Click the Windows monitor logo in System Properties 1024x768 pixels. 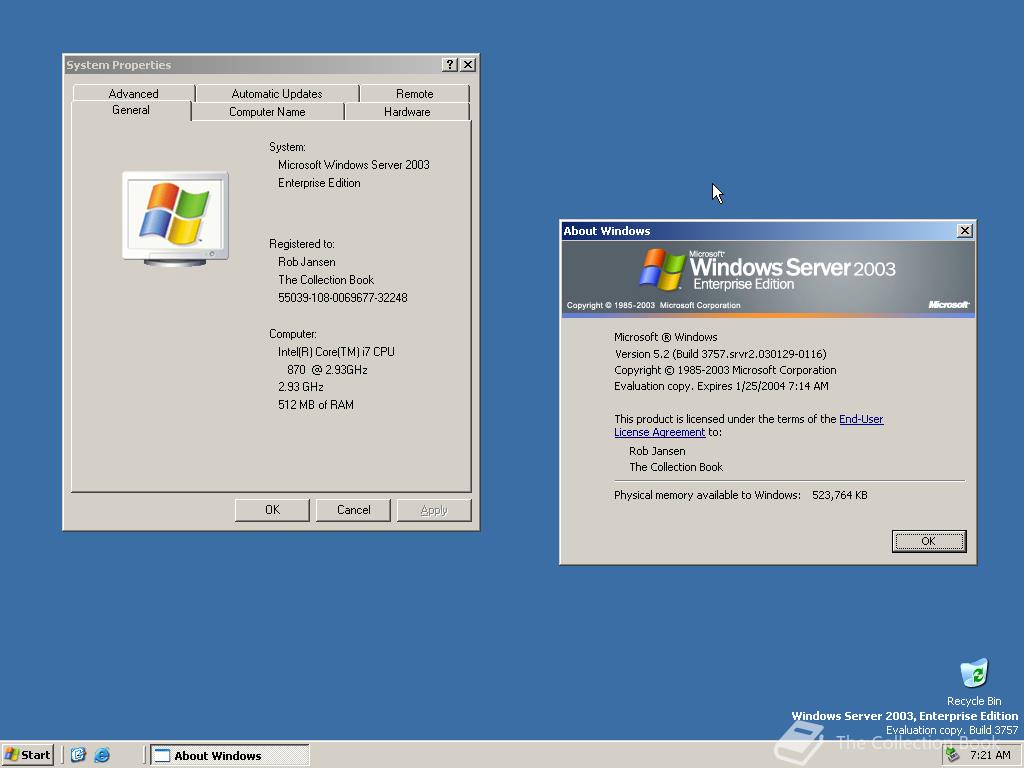point(175,218)
